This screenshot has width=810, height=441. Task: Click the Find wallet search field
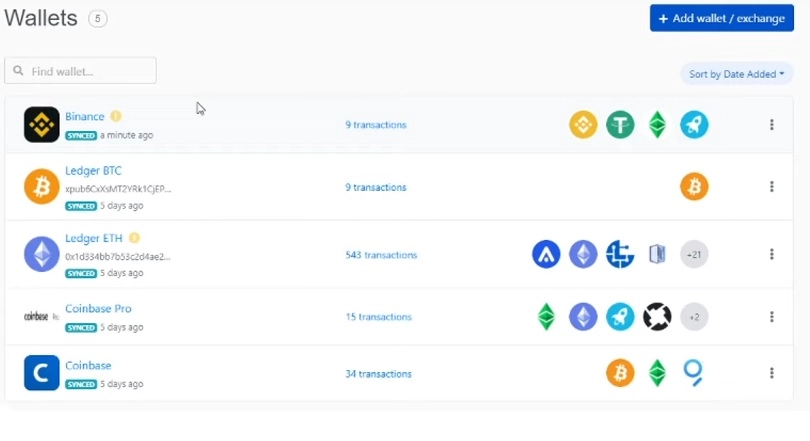pos(81,71)
